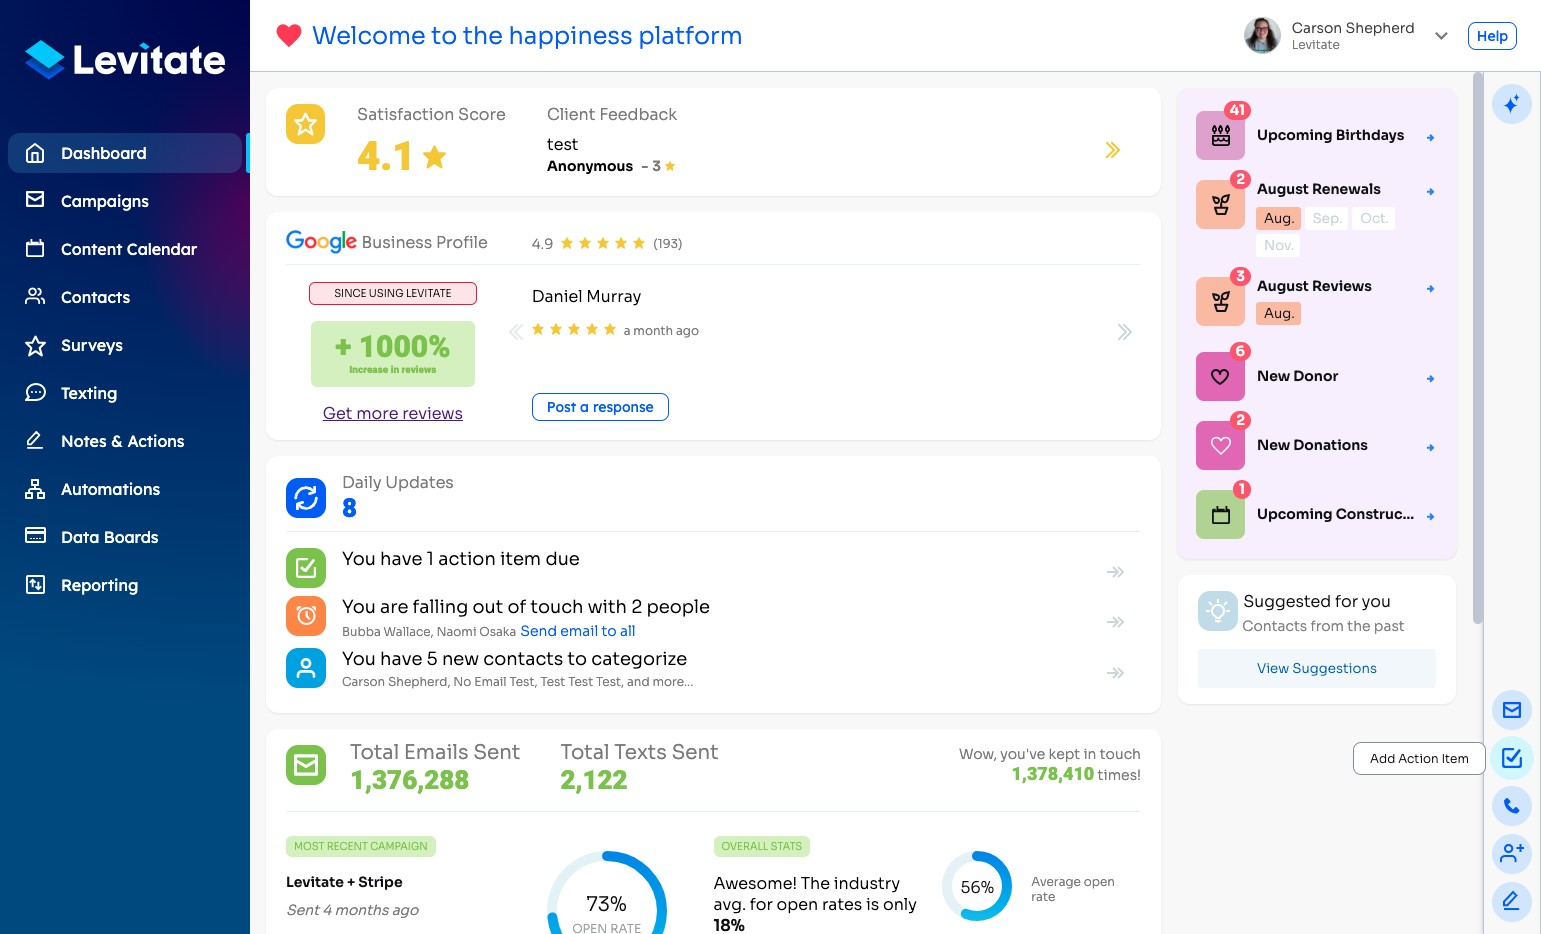The width and height of the screenshot is (1541, 934).
Task: Select Aug. tab under August Reviews
Action: tap(1278, 313)
